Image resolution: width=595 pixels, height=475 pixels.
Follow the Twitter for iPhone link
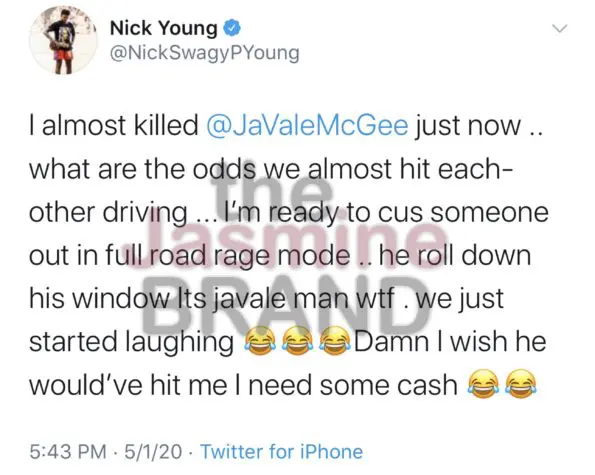[x=282, y=451]
